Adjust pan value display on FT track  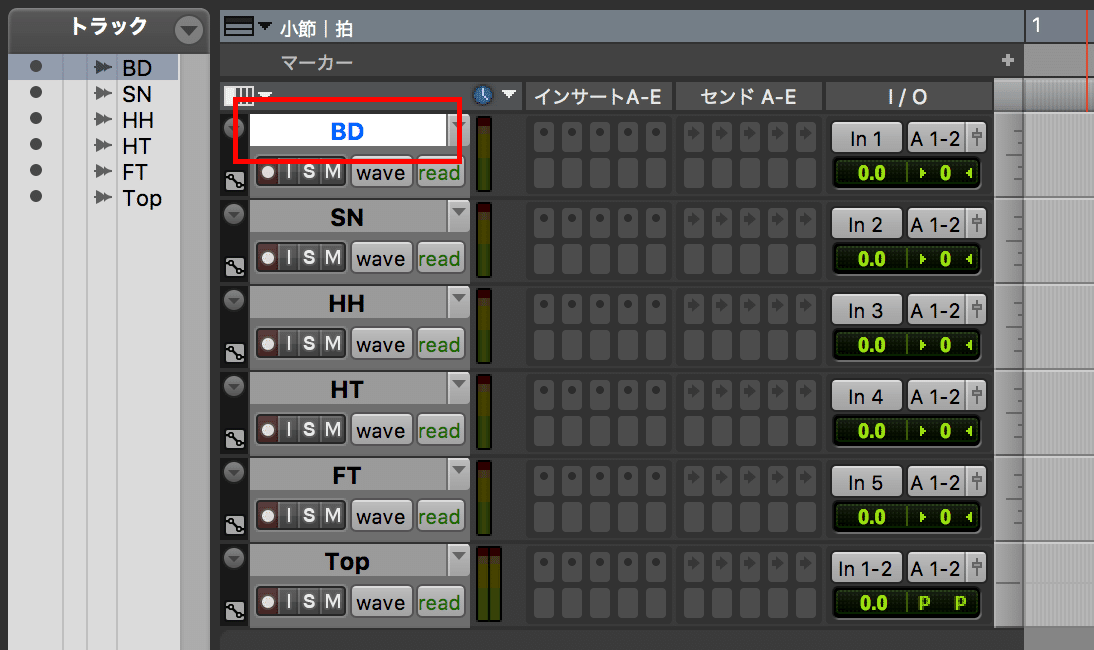(945, 517)
